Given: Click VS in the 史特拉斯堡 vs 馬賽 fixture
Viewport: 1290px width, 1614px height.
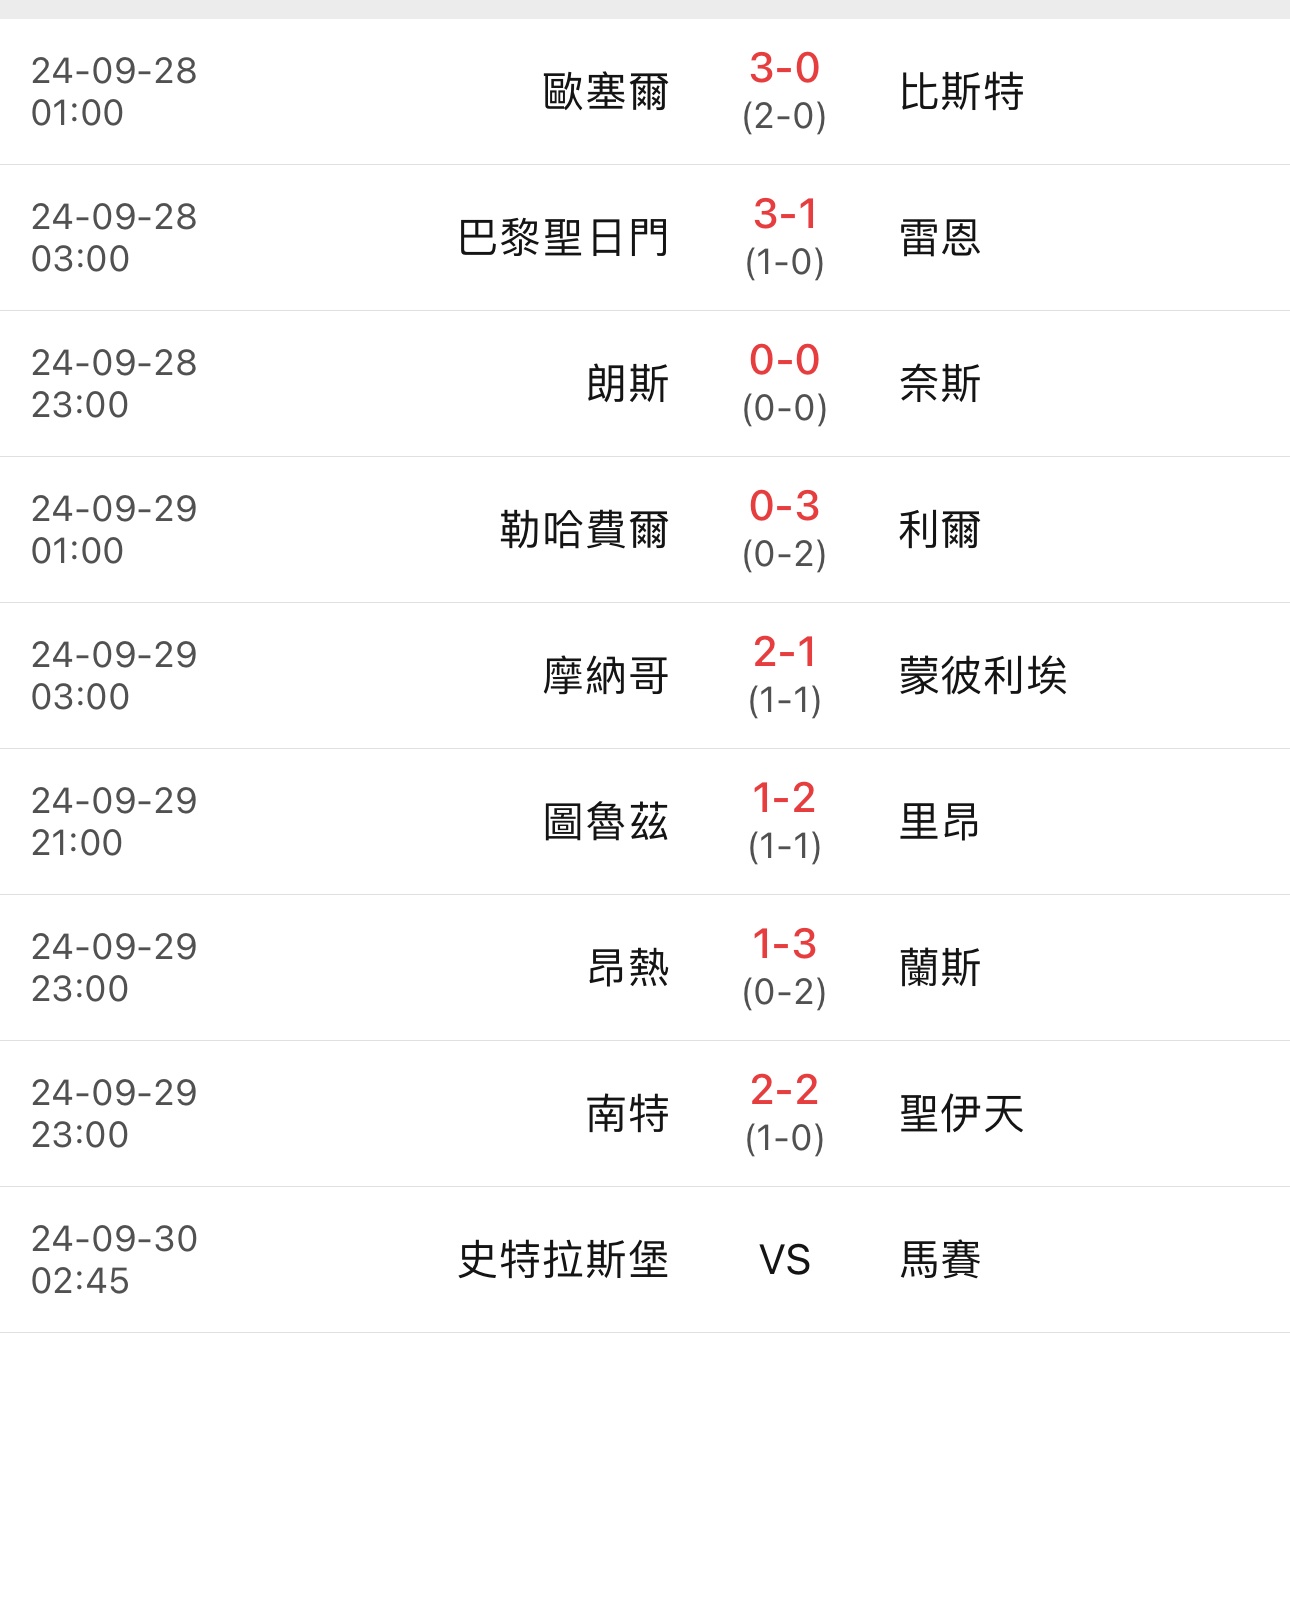Looking at the screenshot, I should 784,1260.
